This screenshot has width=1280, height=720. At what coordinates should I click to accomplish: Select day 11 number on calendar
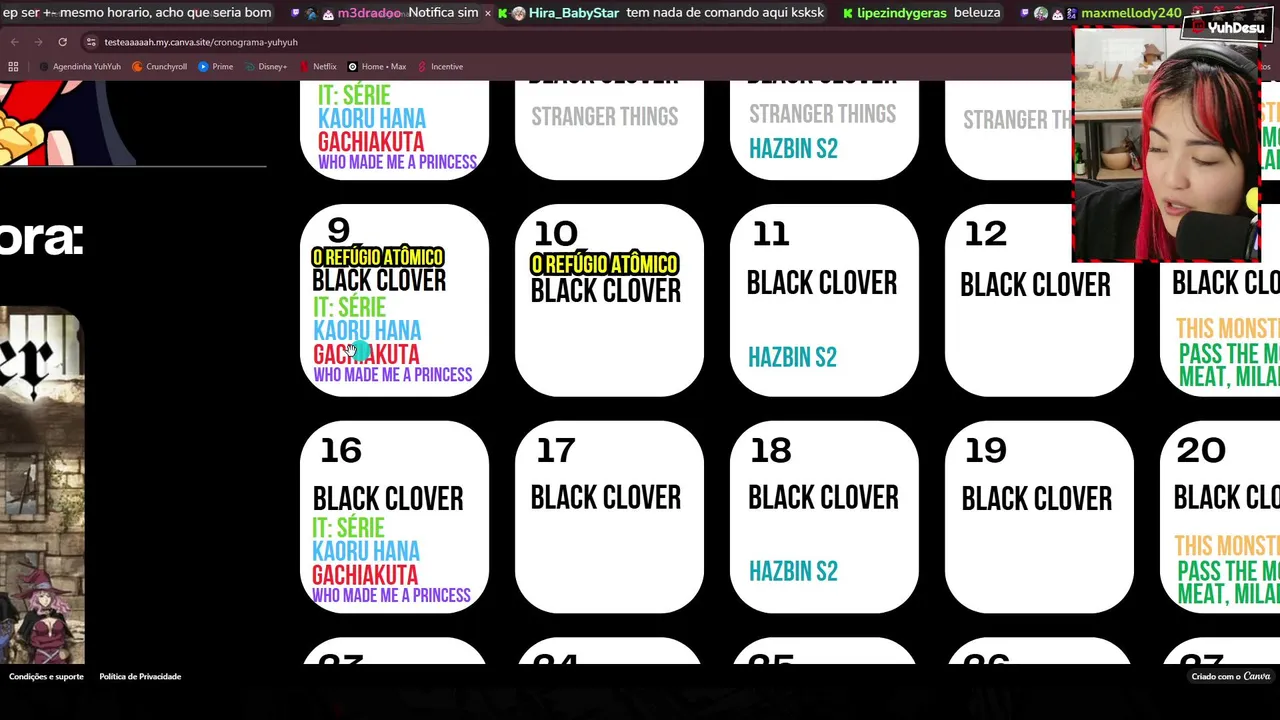pos(770,235)
